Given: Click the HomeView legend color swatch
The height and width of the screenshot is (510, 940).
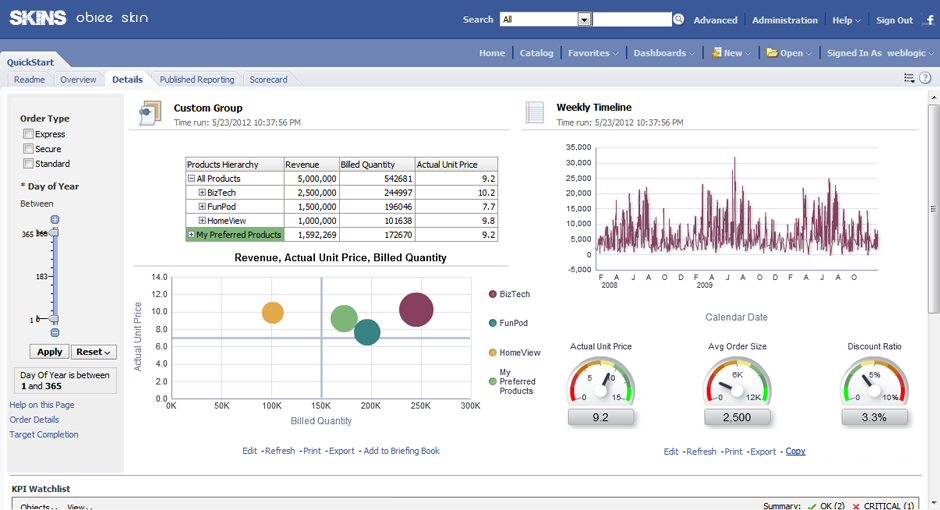Looking at the screenshot, I should (x=493, y=352).
